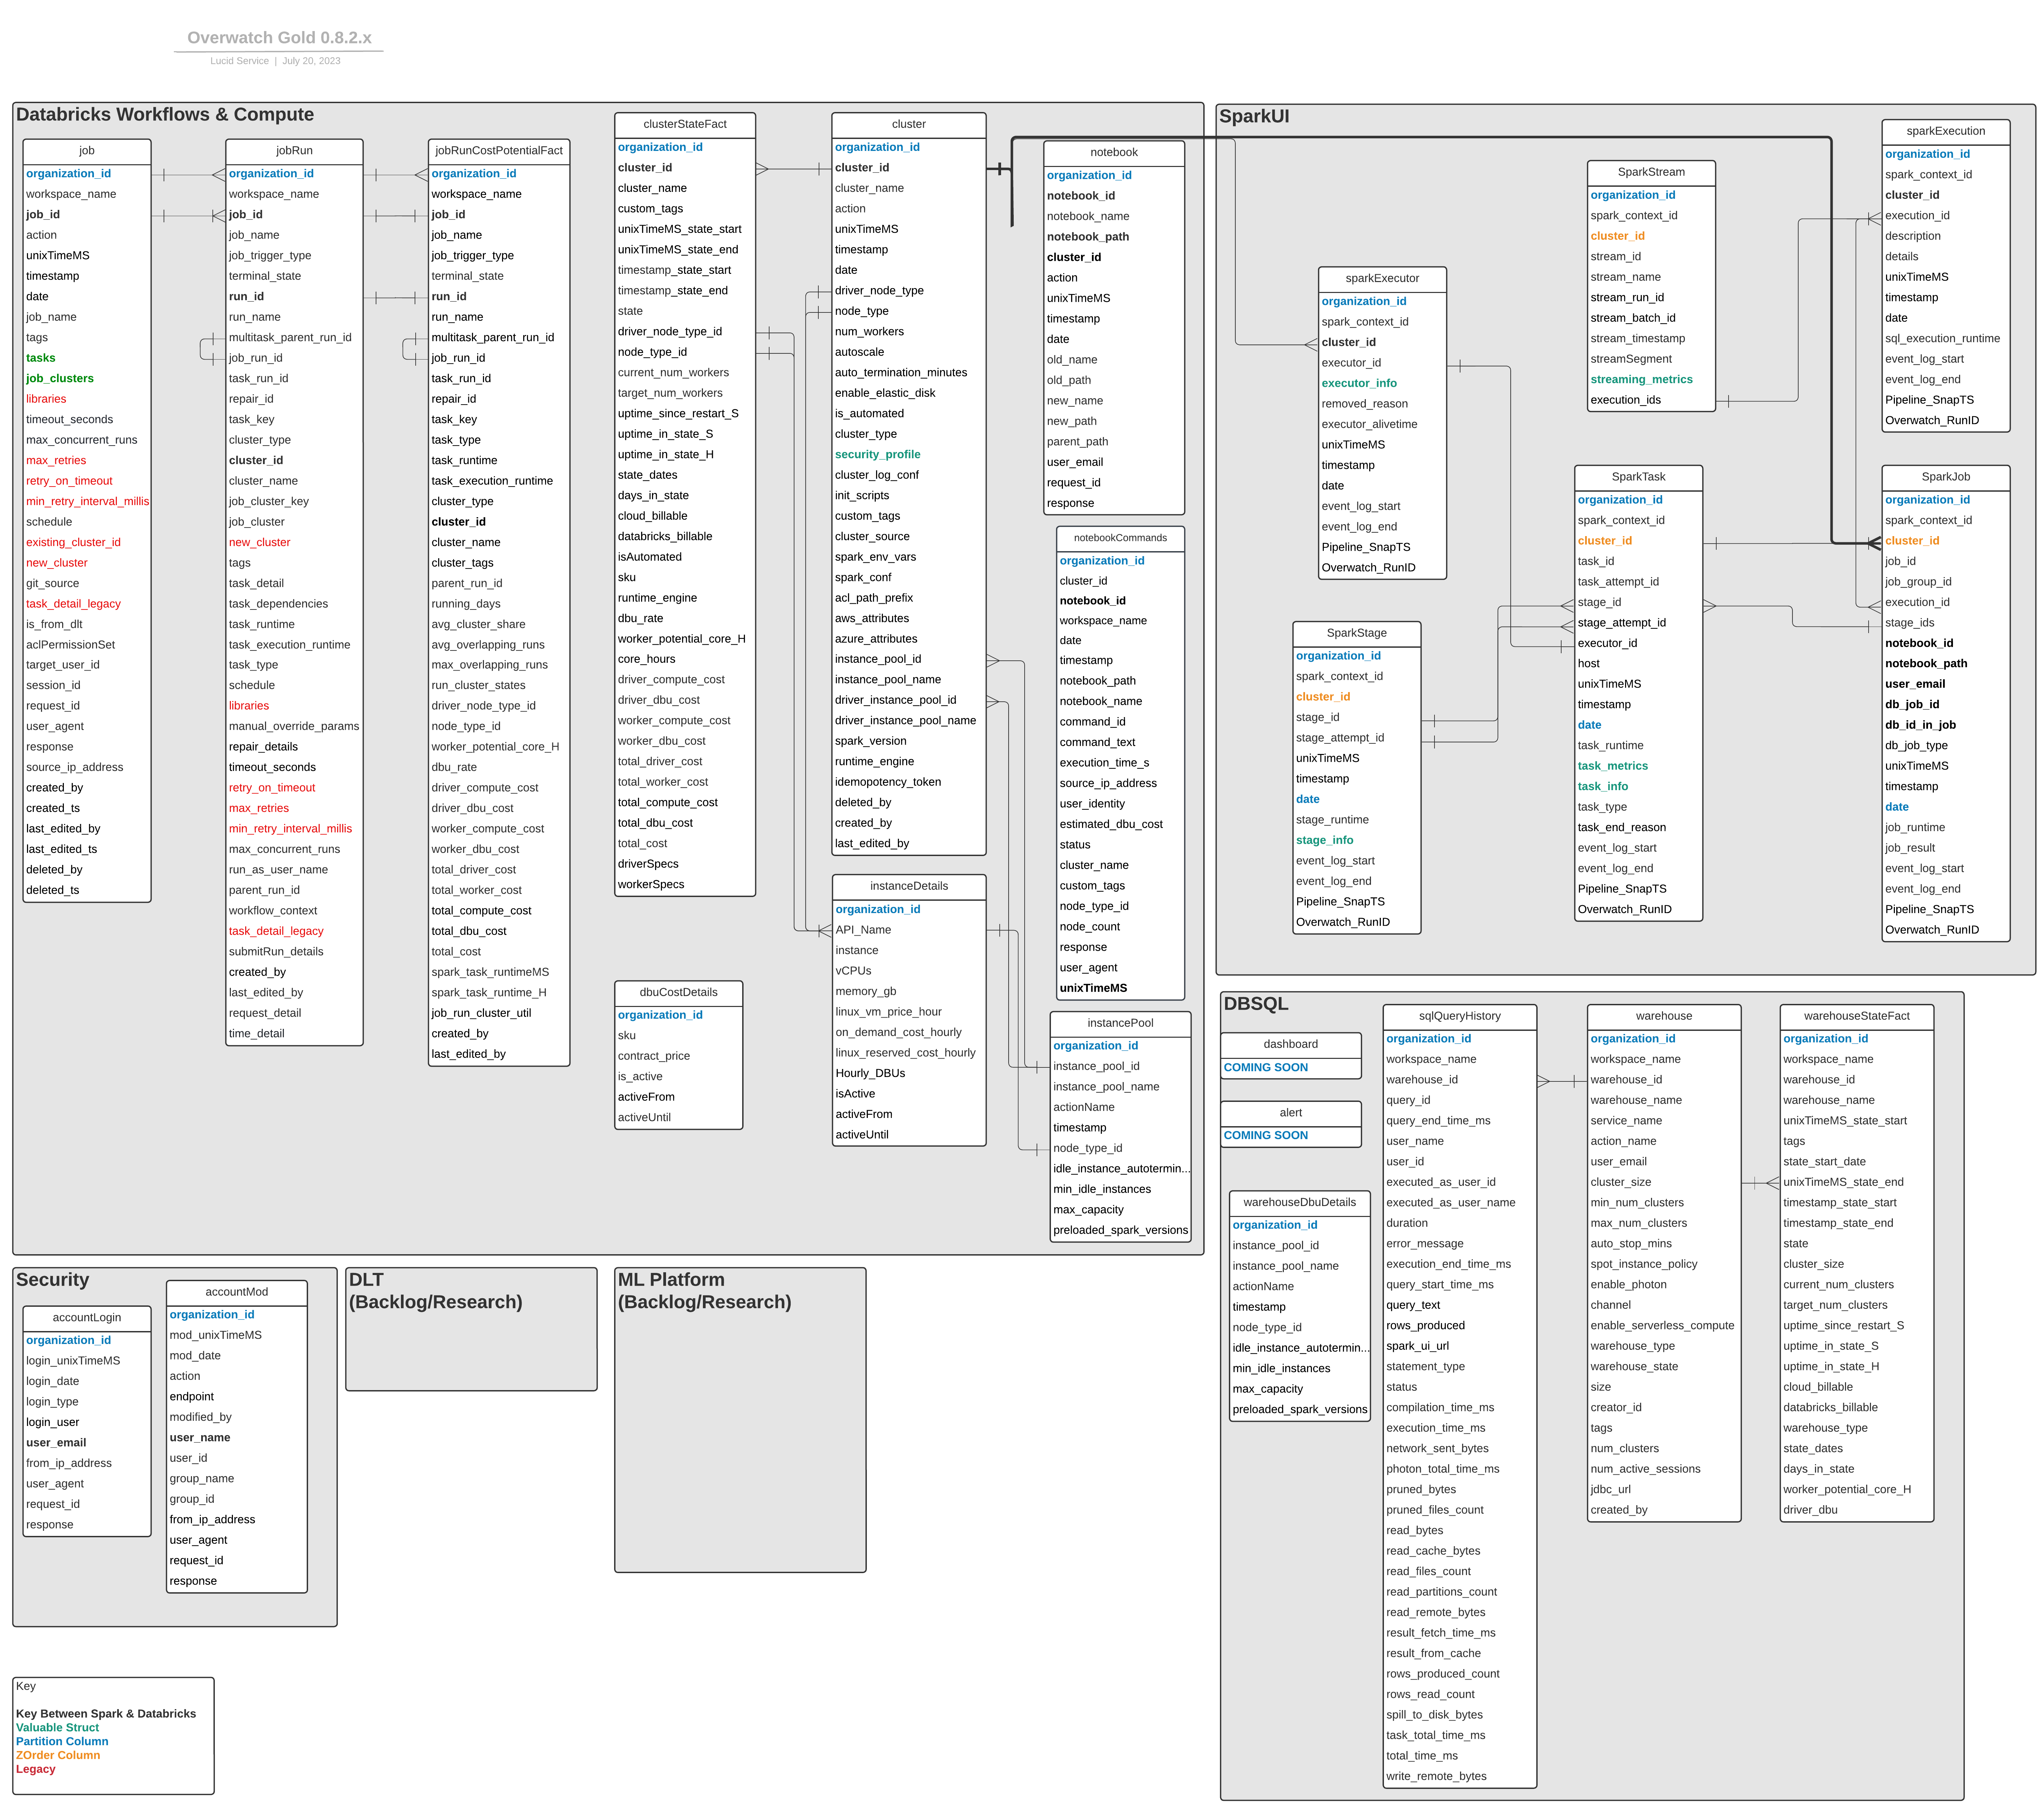Image resolution: width=2038 pixels, height=1820 pixels.
Task: Click the ML Platform (Backlog/Research) heading
Action: (x=704, y=1291)
